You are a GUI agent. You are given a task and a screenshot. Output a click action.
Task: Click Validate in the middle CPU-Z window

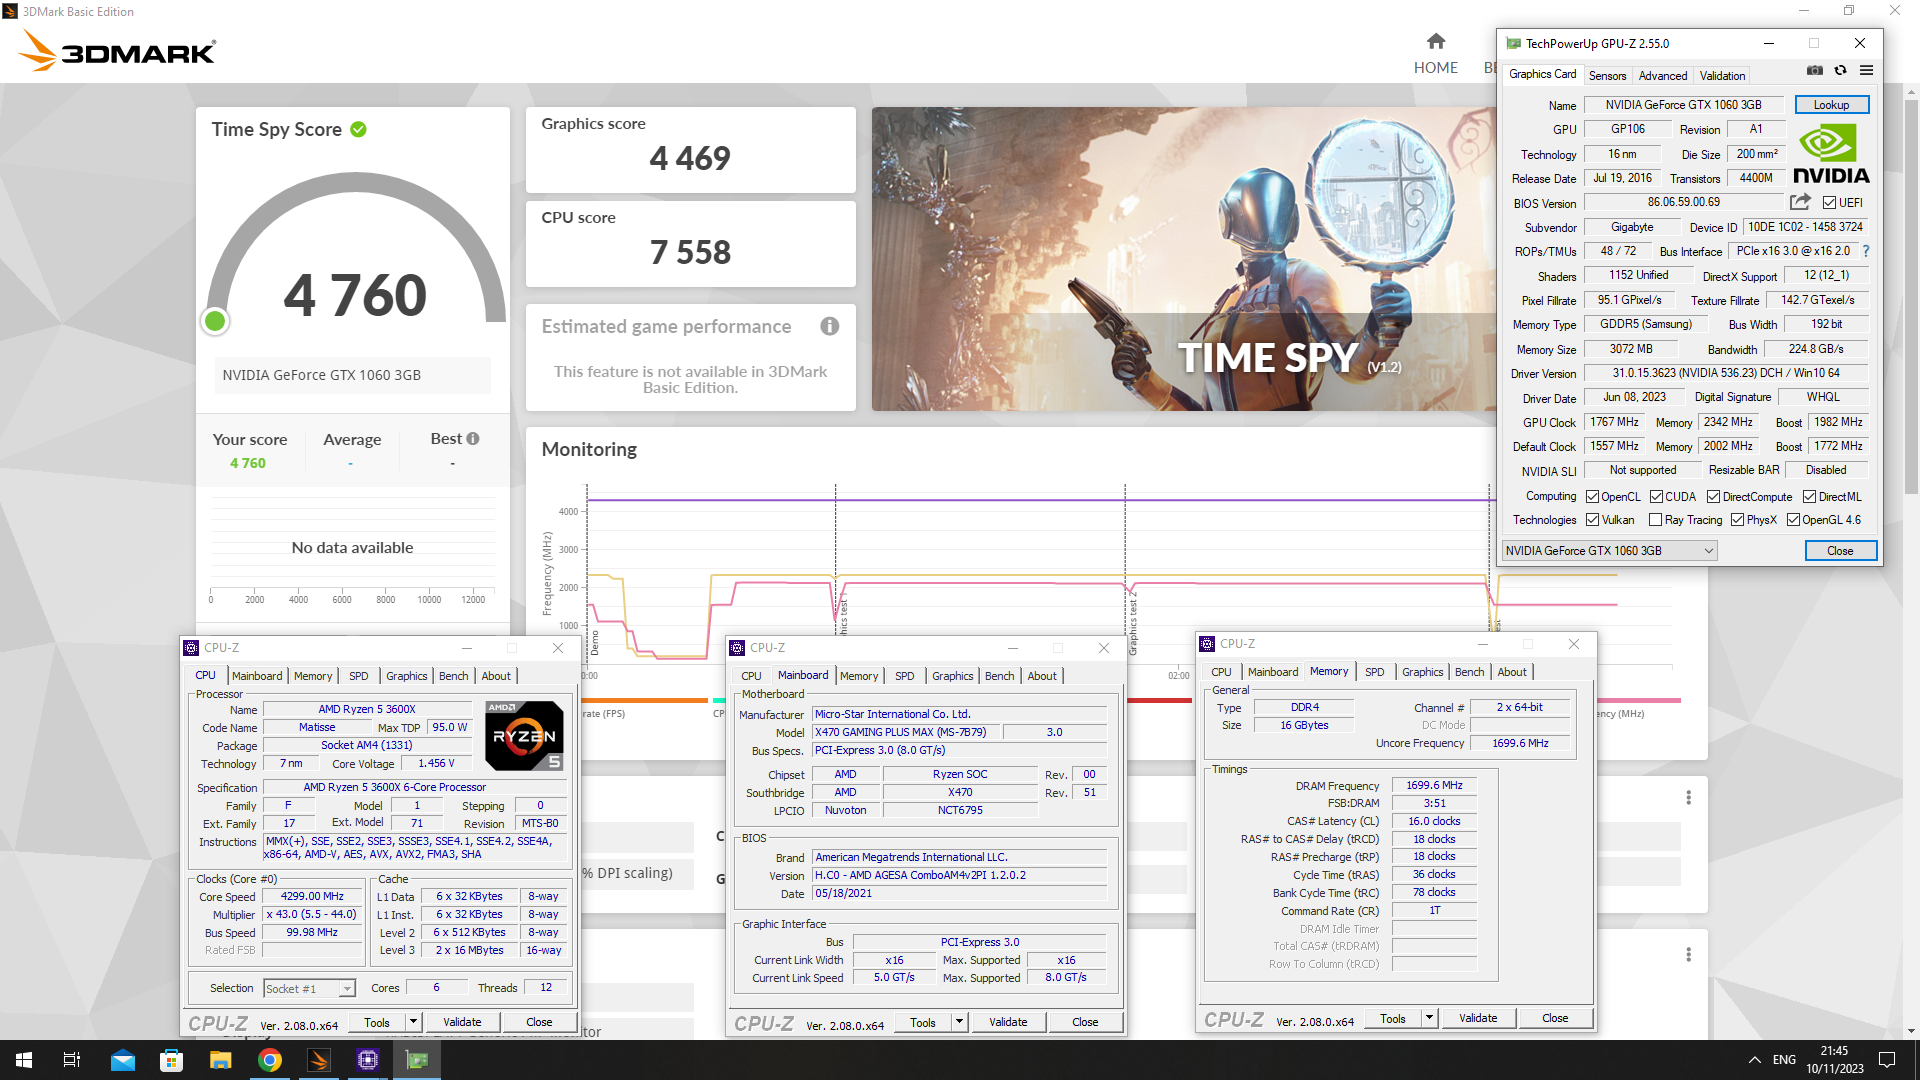tap(1008, 1022)
